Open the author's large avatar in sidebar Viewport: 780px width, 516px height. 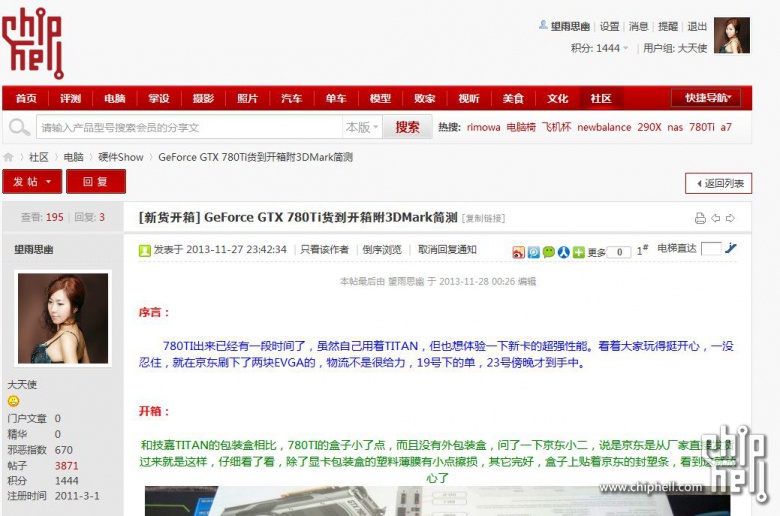(63, 318)
